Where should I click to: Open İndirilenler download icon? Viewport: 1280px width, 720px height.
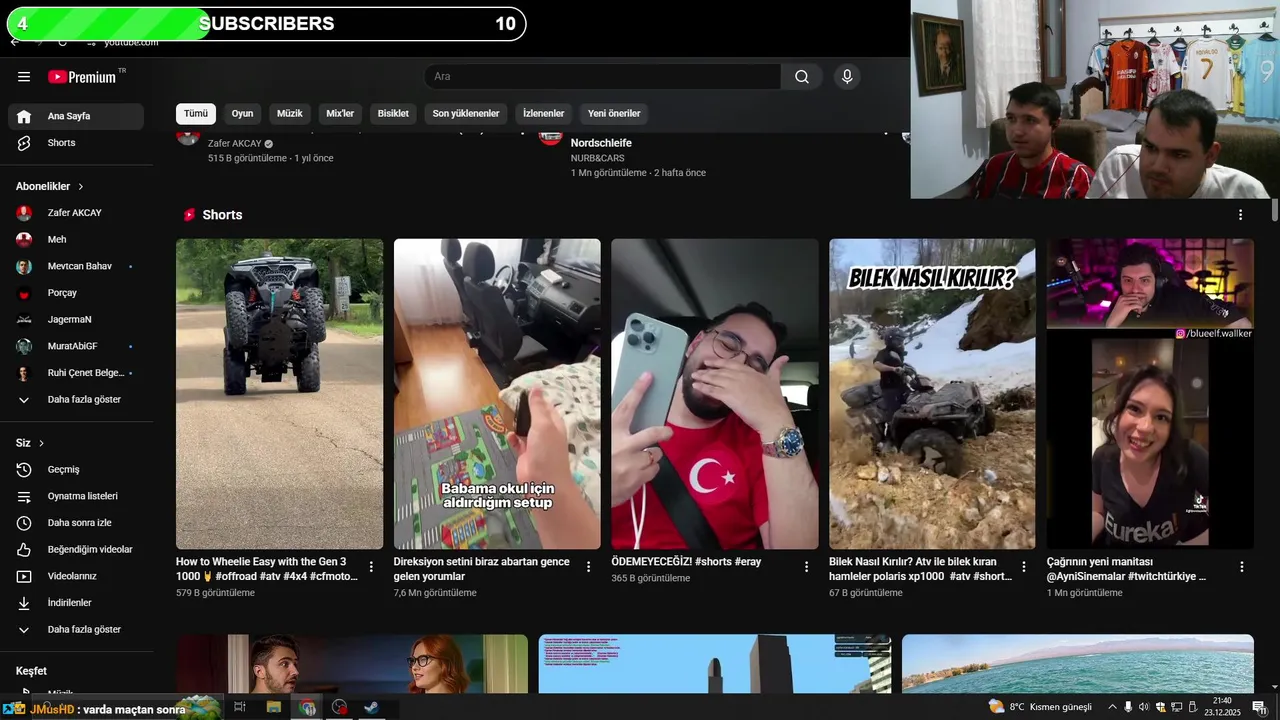(24, 603)
